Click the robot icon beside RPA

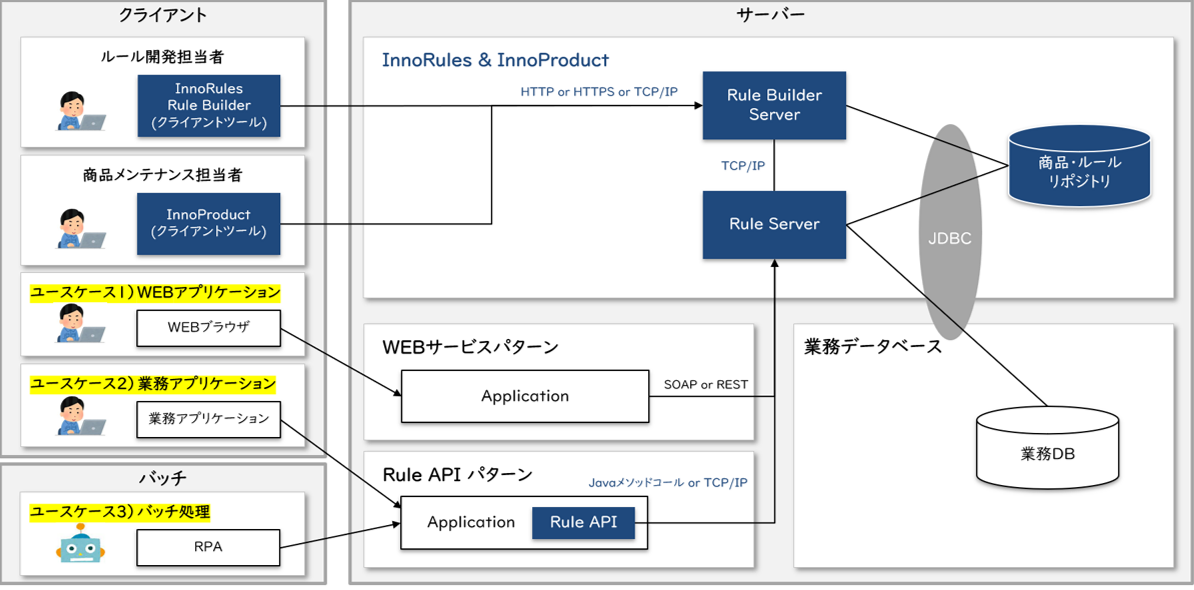coord(81,542)
